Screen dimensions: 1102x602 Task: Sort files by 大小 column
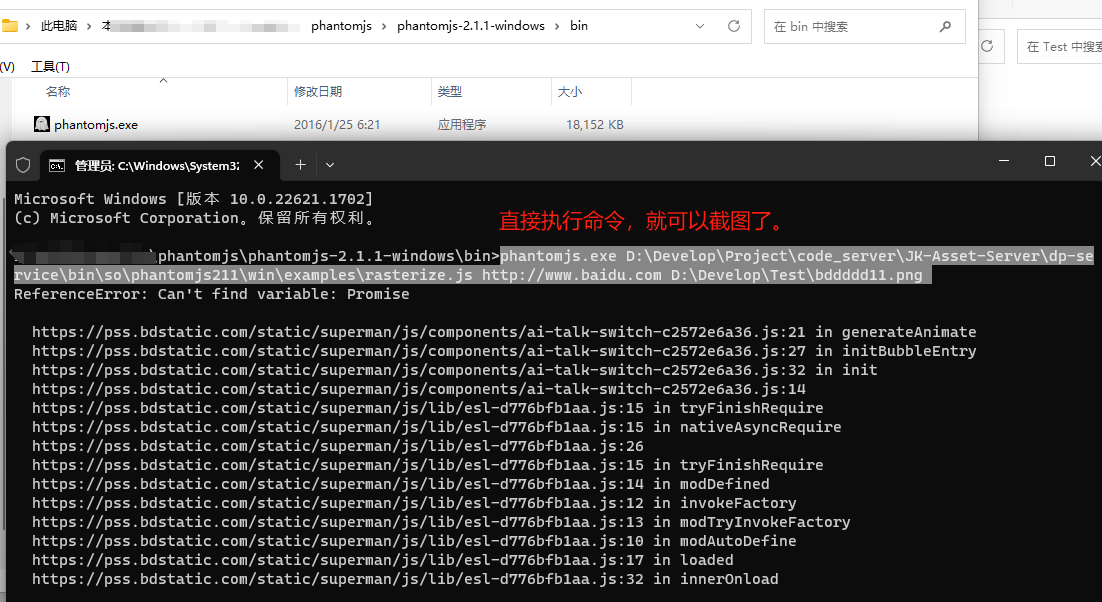tap(570, 91)
